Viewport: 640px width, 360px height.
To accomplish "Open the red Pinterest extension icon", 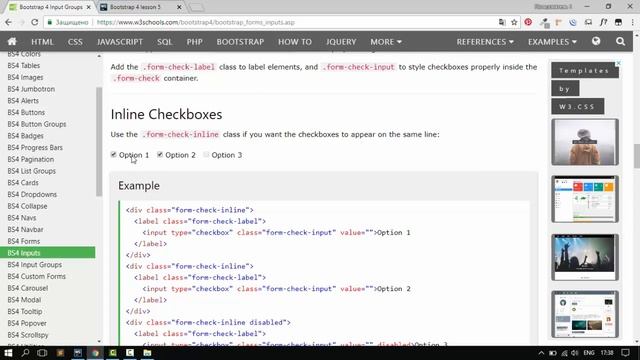I will tap(528, 22).
